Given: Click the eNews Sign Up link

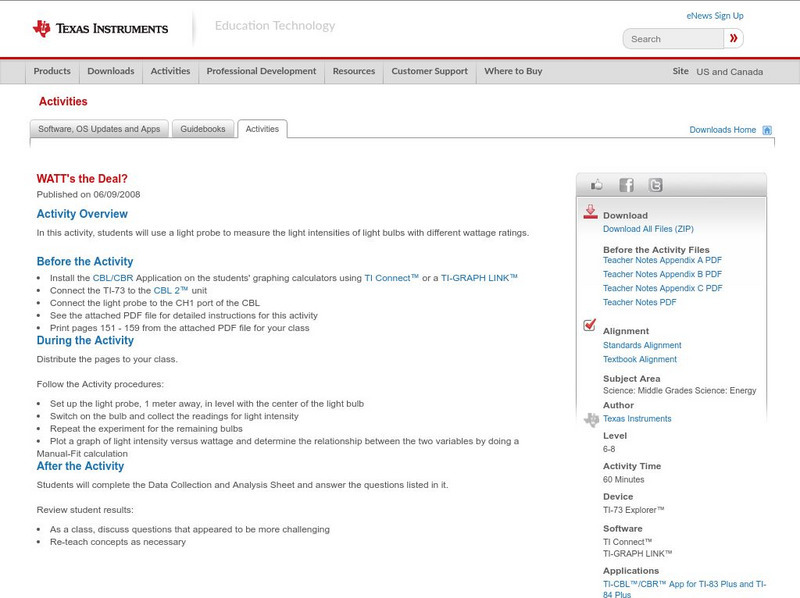Looking at the screenshot, I should click(x=714, y=16).
